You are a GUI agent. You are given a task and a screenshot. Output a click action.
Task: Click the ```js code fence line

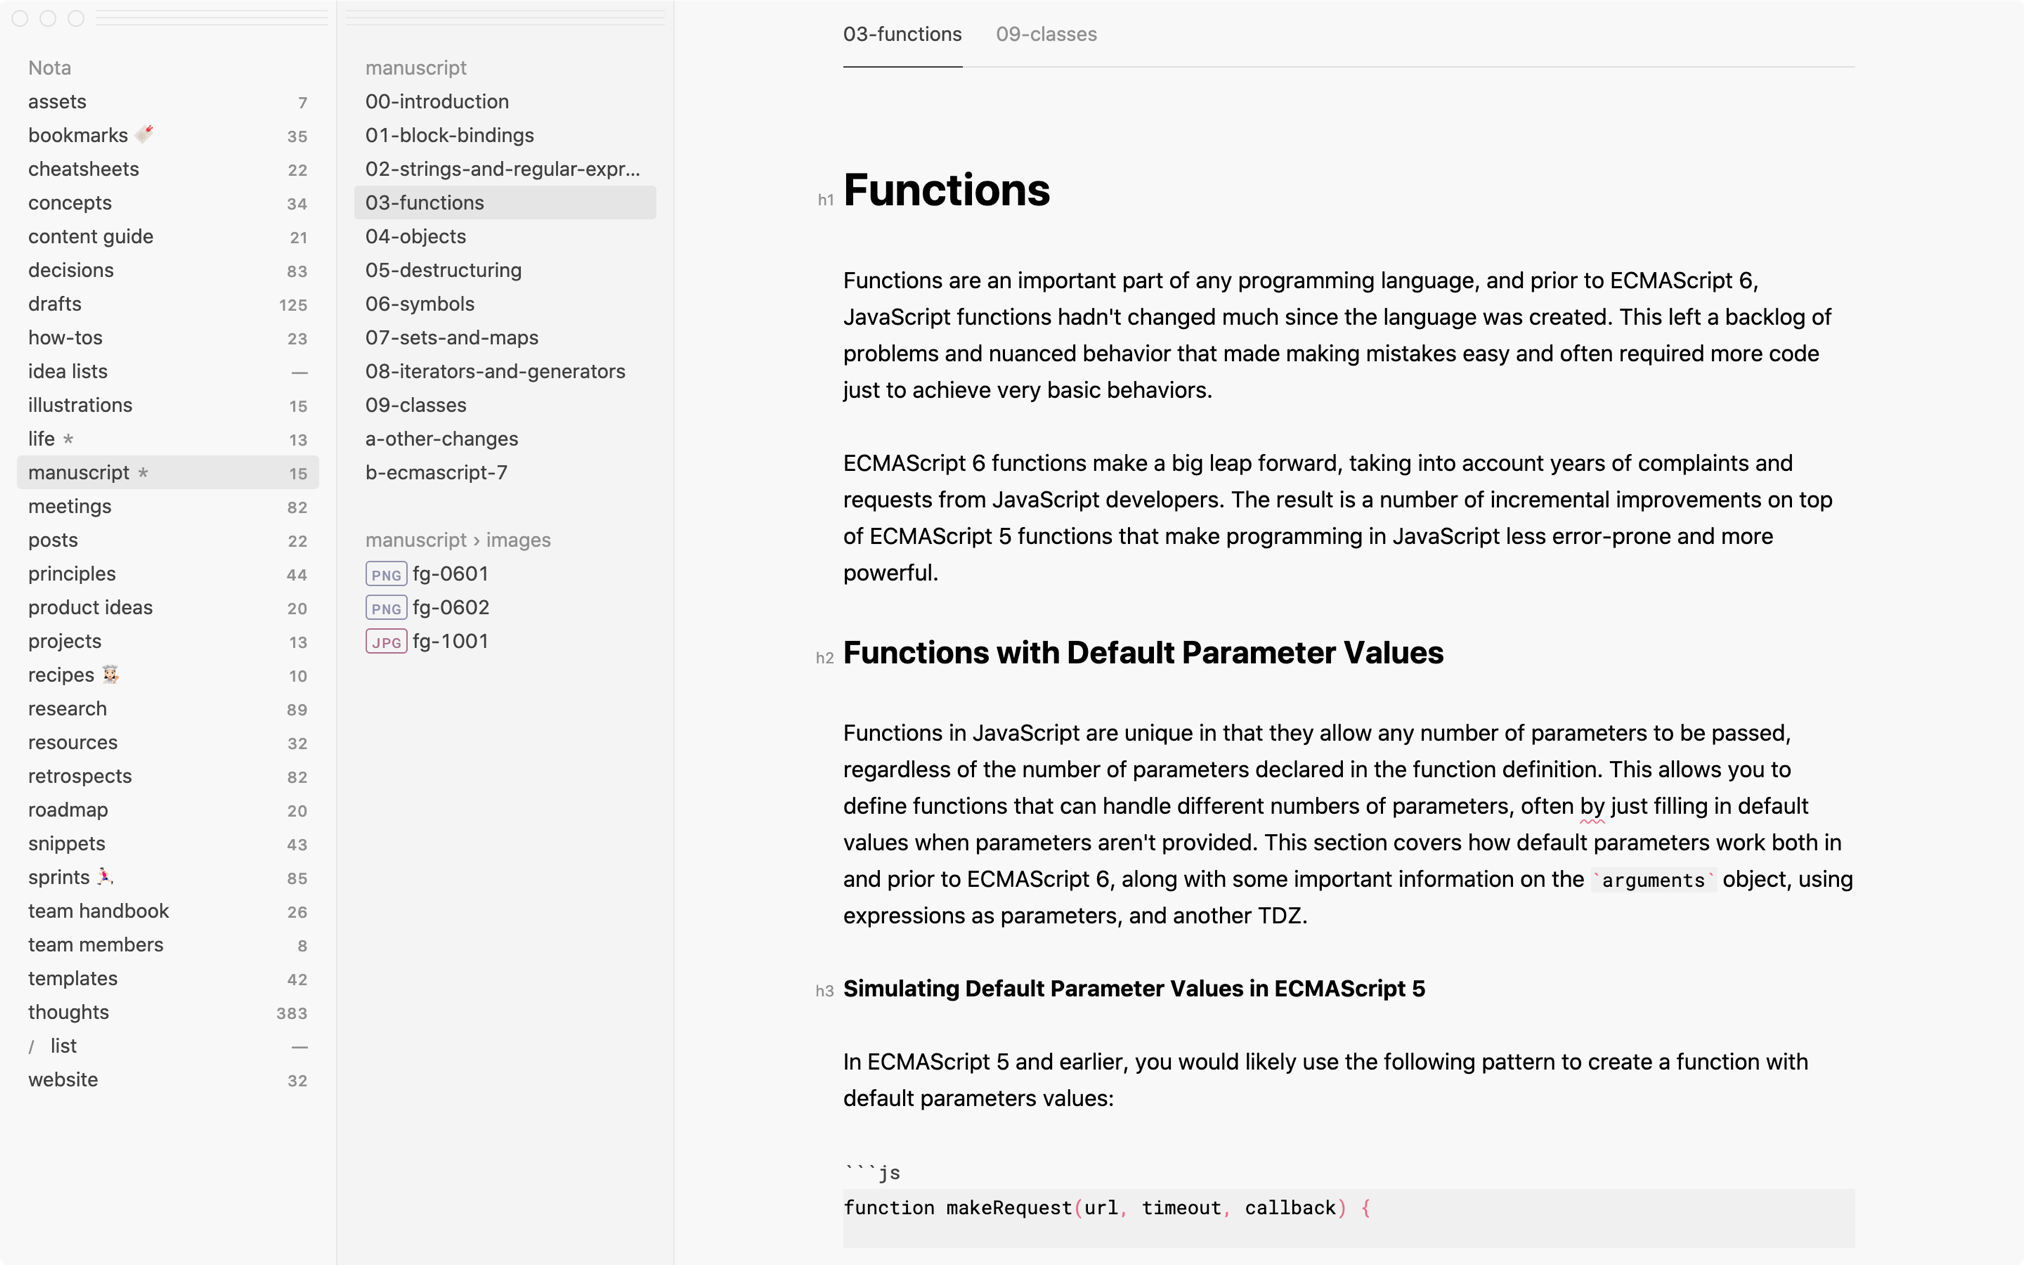(x=872, y=1172)
